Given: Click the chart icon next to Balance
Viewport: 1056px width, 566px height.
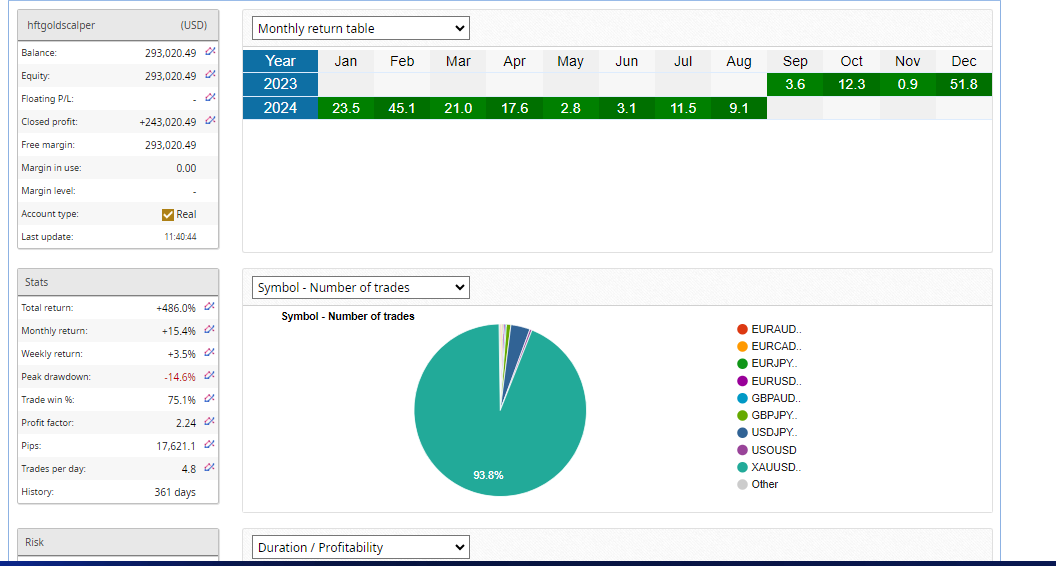Looking at the screenshot, I should click(210, 52).
